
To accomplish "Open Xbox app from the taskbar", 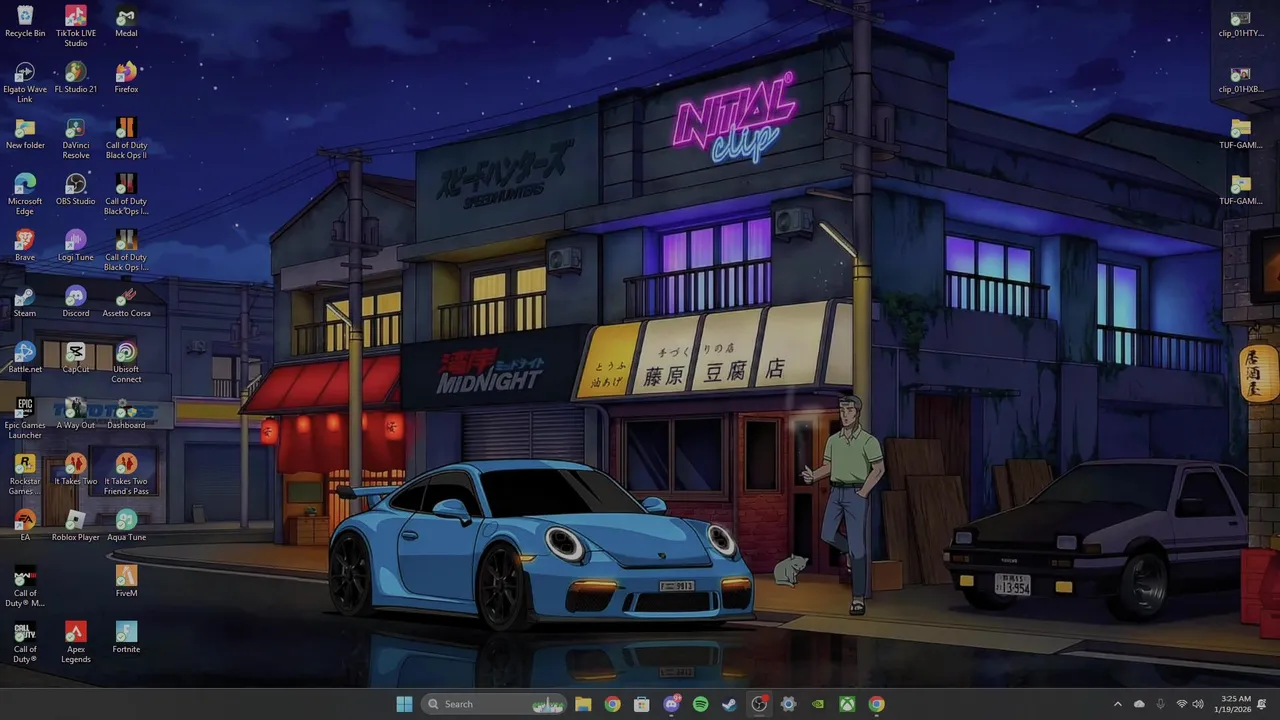I will coord(847,704).
